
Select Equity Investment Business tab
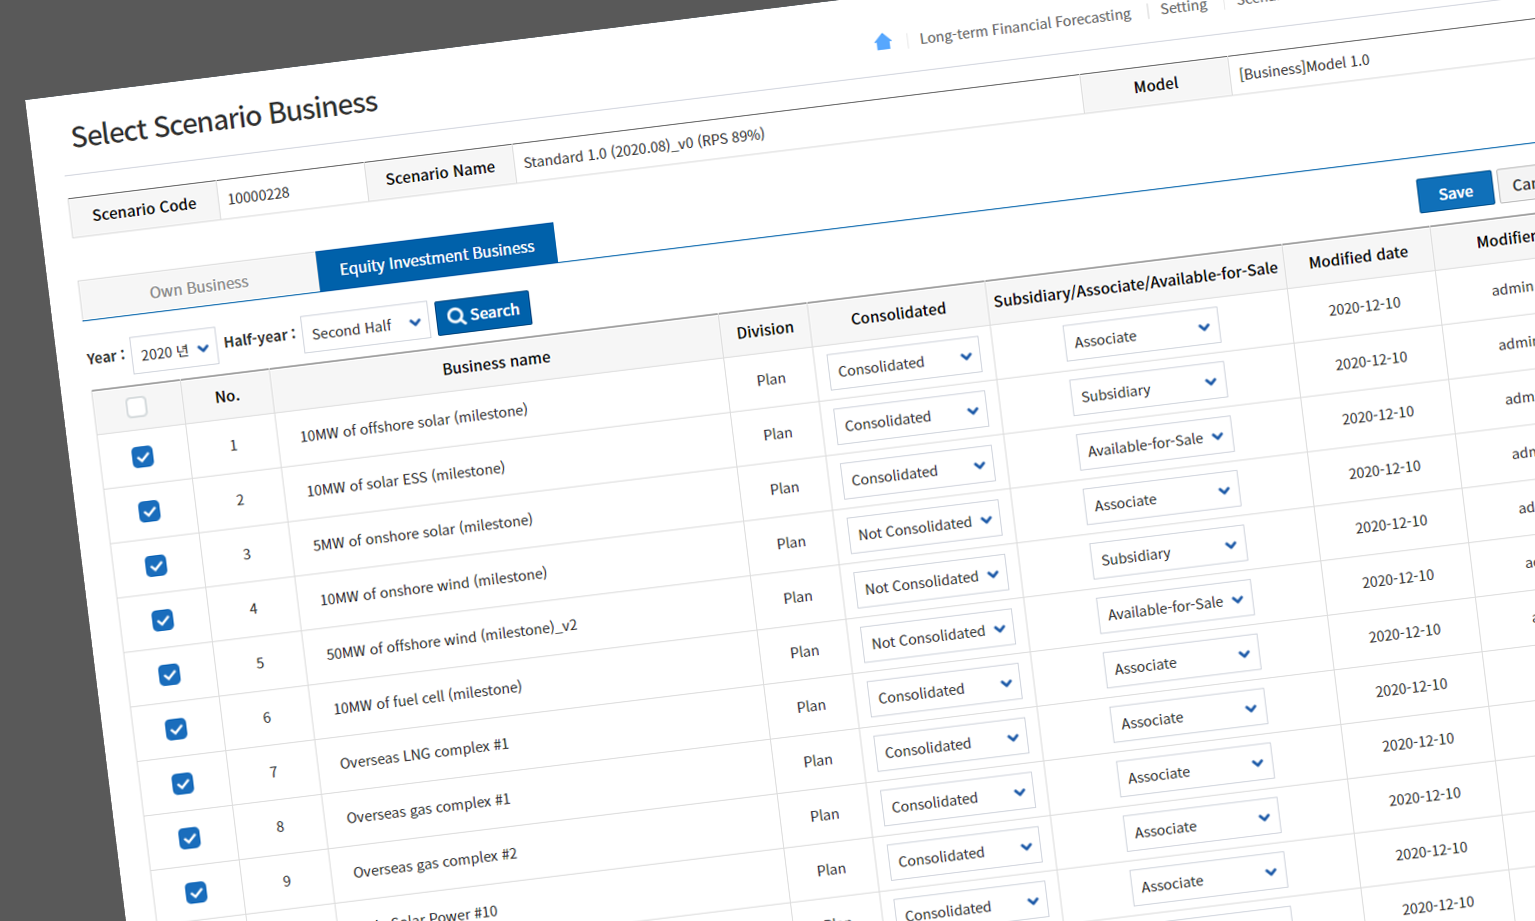(437, 257)
